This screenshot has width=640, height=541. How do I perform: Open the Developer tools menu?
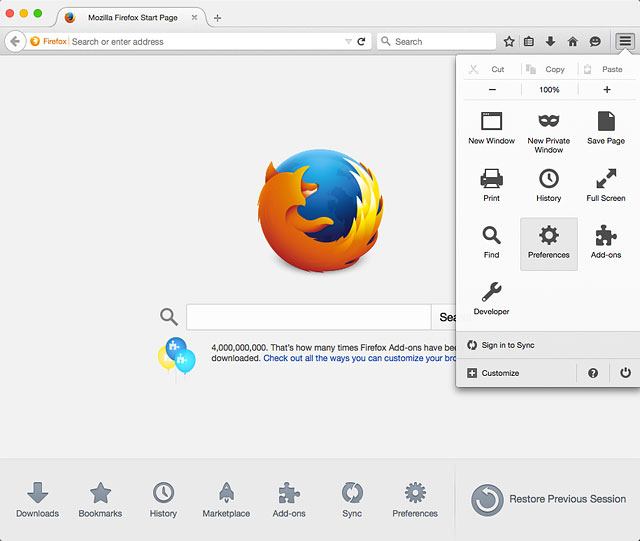[x=491, y=299]
